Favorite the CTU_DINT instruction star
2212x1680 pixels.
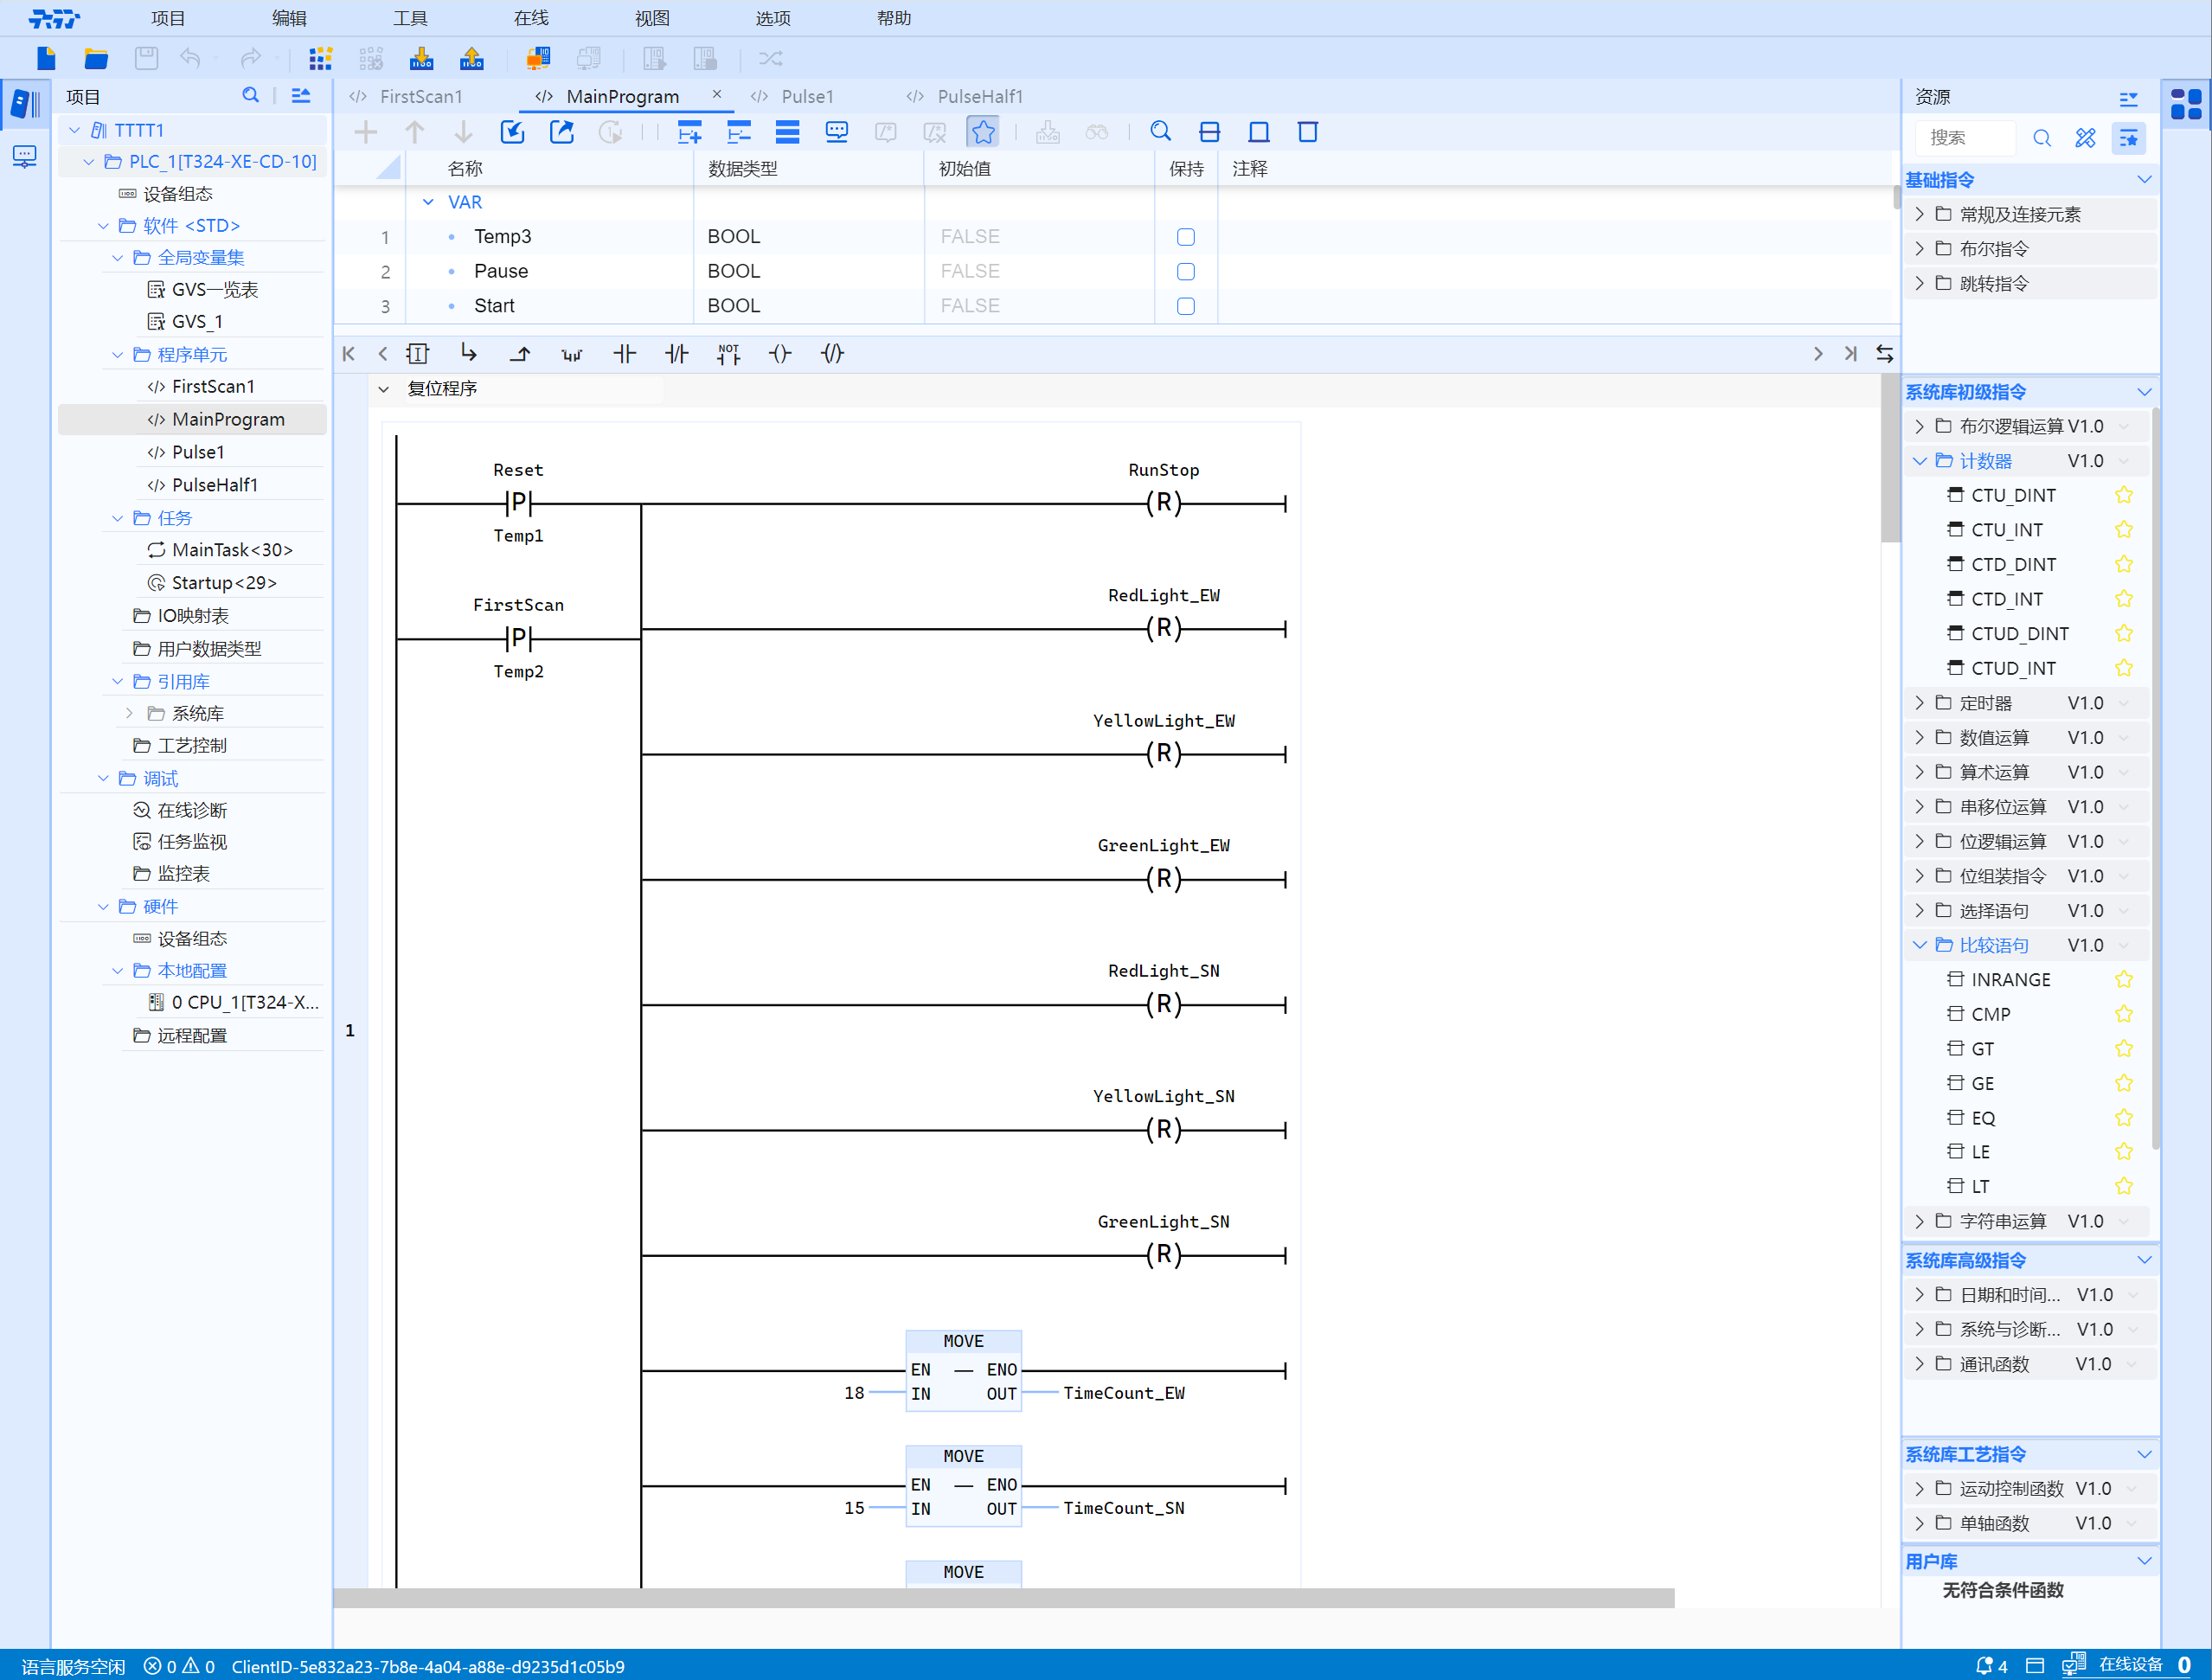pyautogui.click(x=2124, y=495)
